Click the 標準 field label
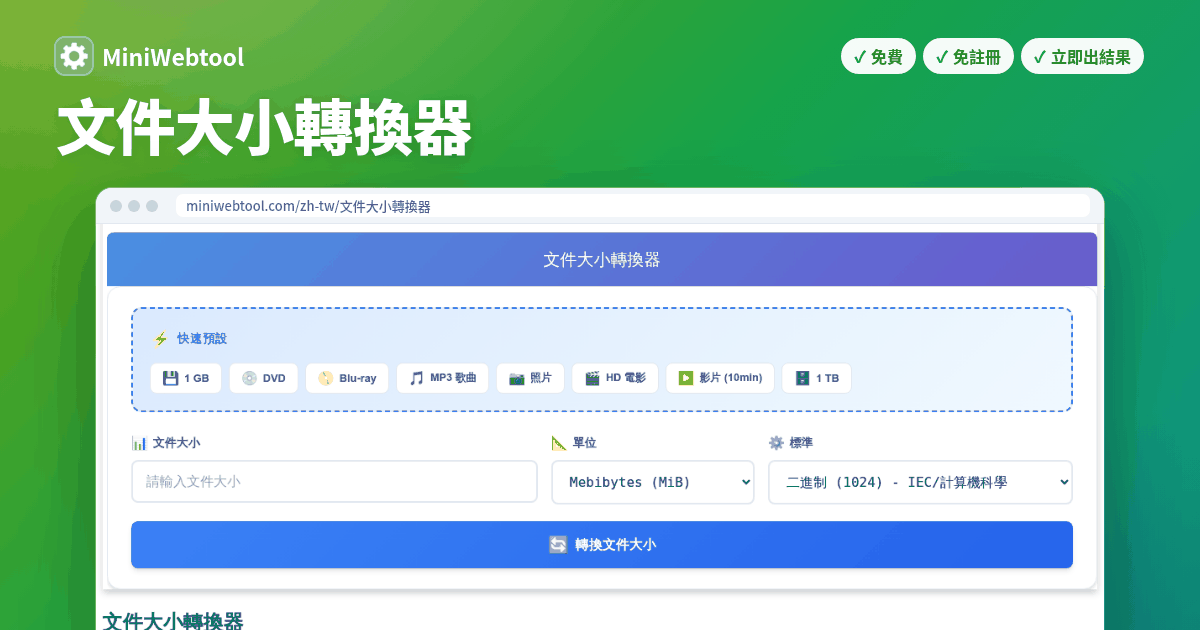This screenshot has height=630, width=1200. [801, 443]
